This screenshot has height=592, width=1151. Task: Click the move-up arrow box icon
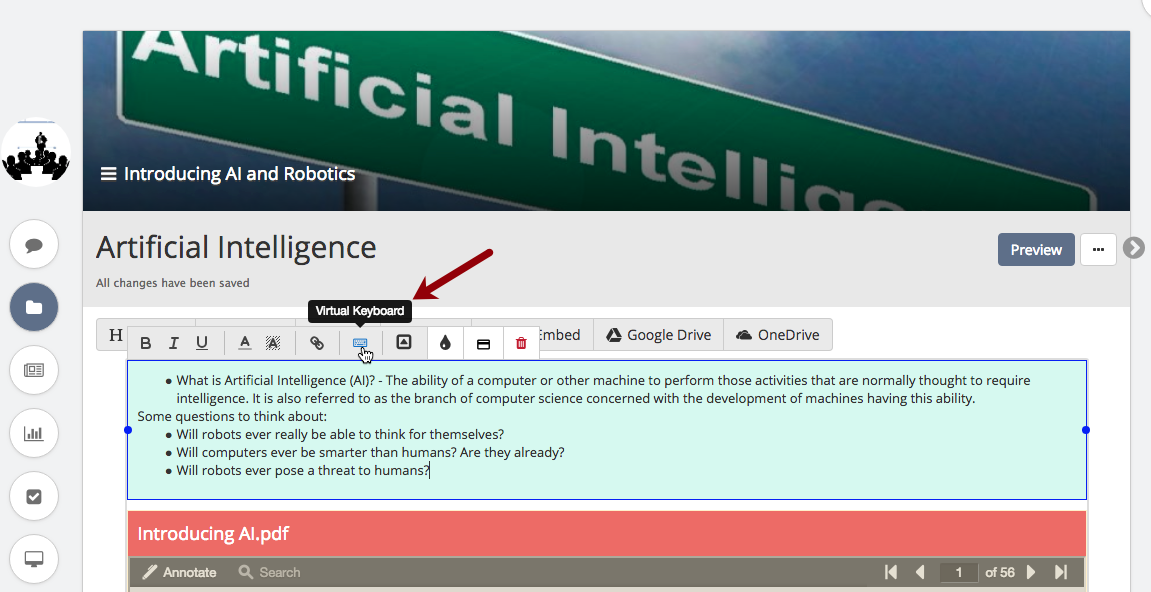[x=404, y=342]
